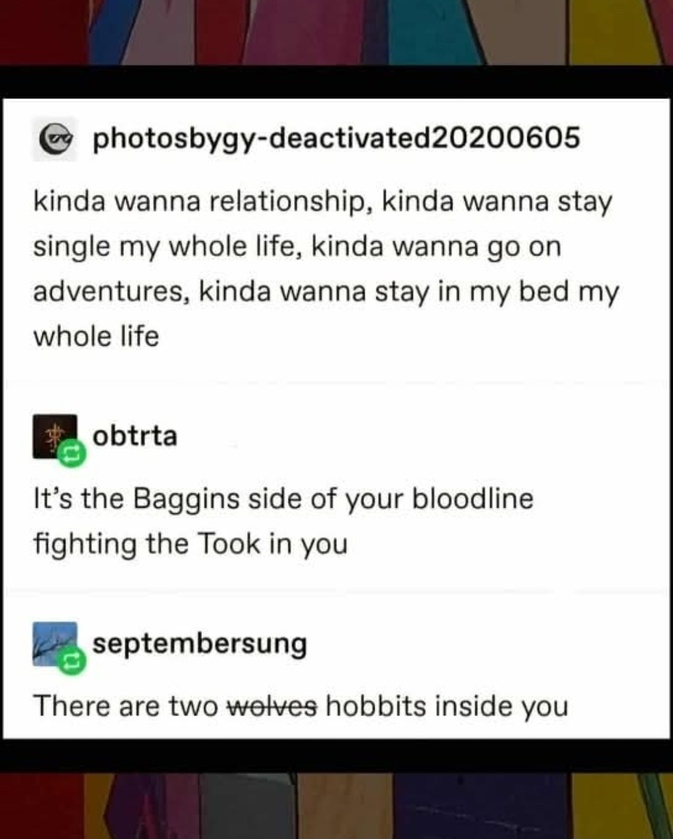The image size is (673, 839).
Task: Open the septembersung avatar thumbnail
Action: 55,644
